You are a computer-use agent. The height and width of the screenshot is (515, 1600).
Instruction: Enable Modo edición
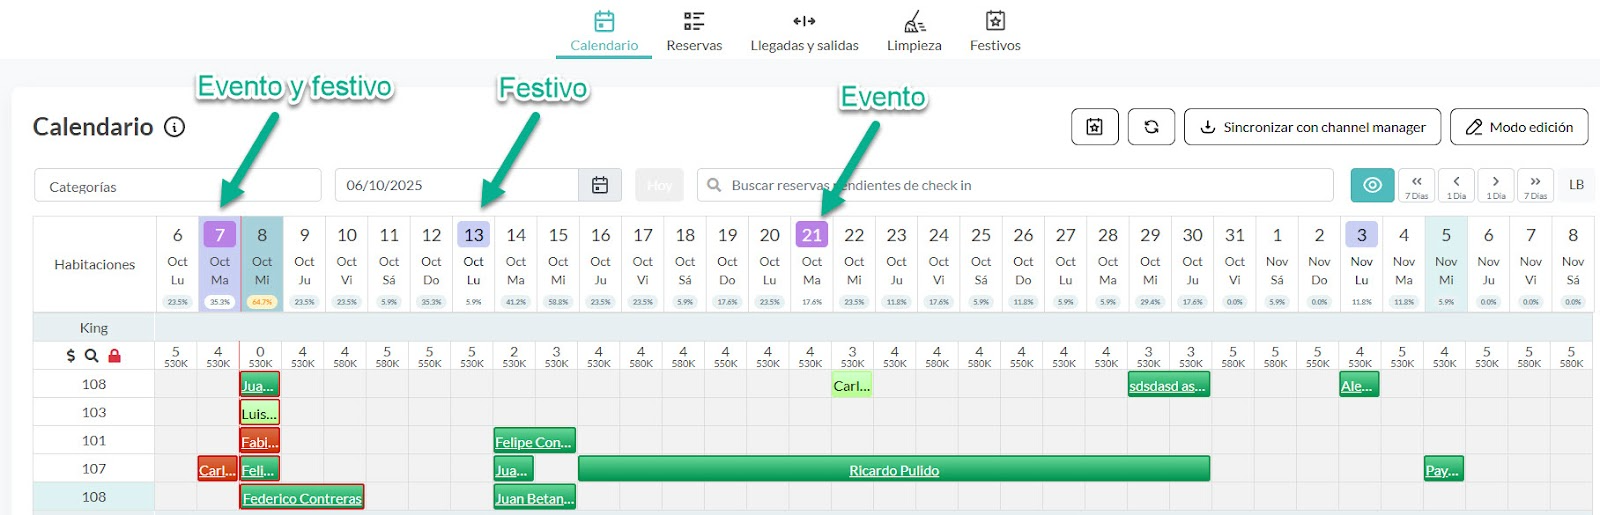pyautogui.click(x=1518, y=127)
